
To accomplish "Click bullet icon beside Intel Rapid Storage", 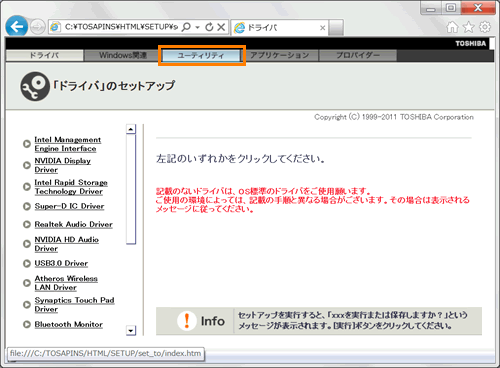I will click(x=27, y=187).
